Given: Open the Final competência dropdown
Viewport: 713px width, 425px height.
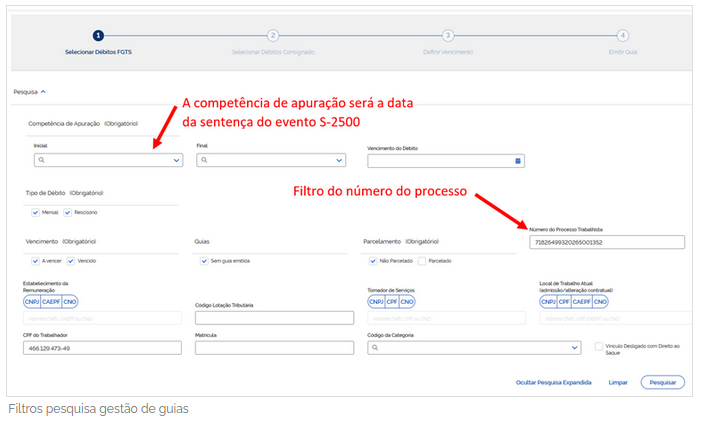Looking at the screenshot, I should [339, 160].
